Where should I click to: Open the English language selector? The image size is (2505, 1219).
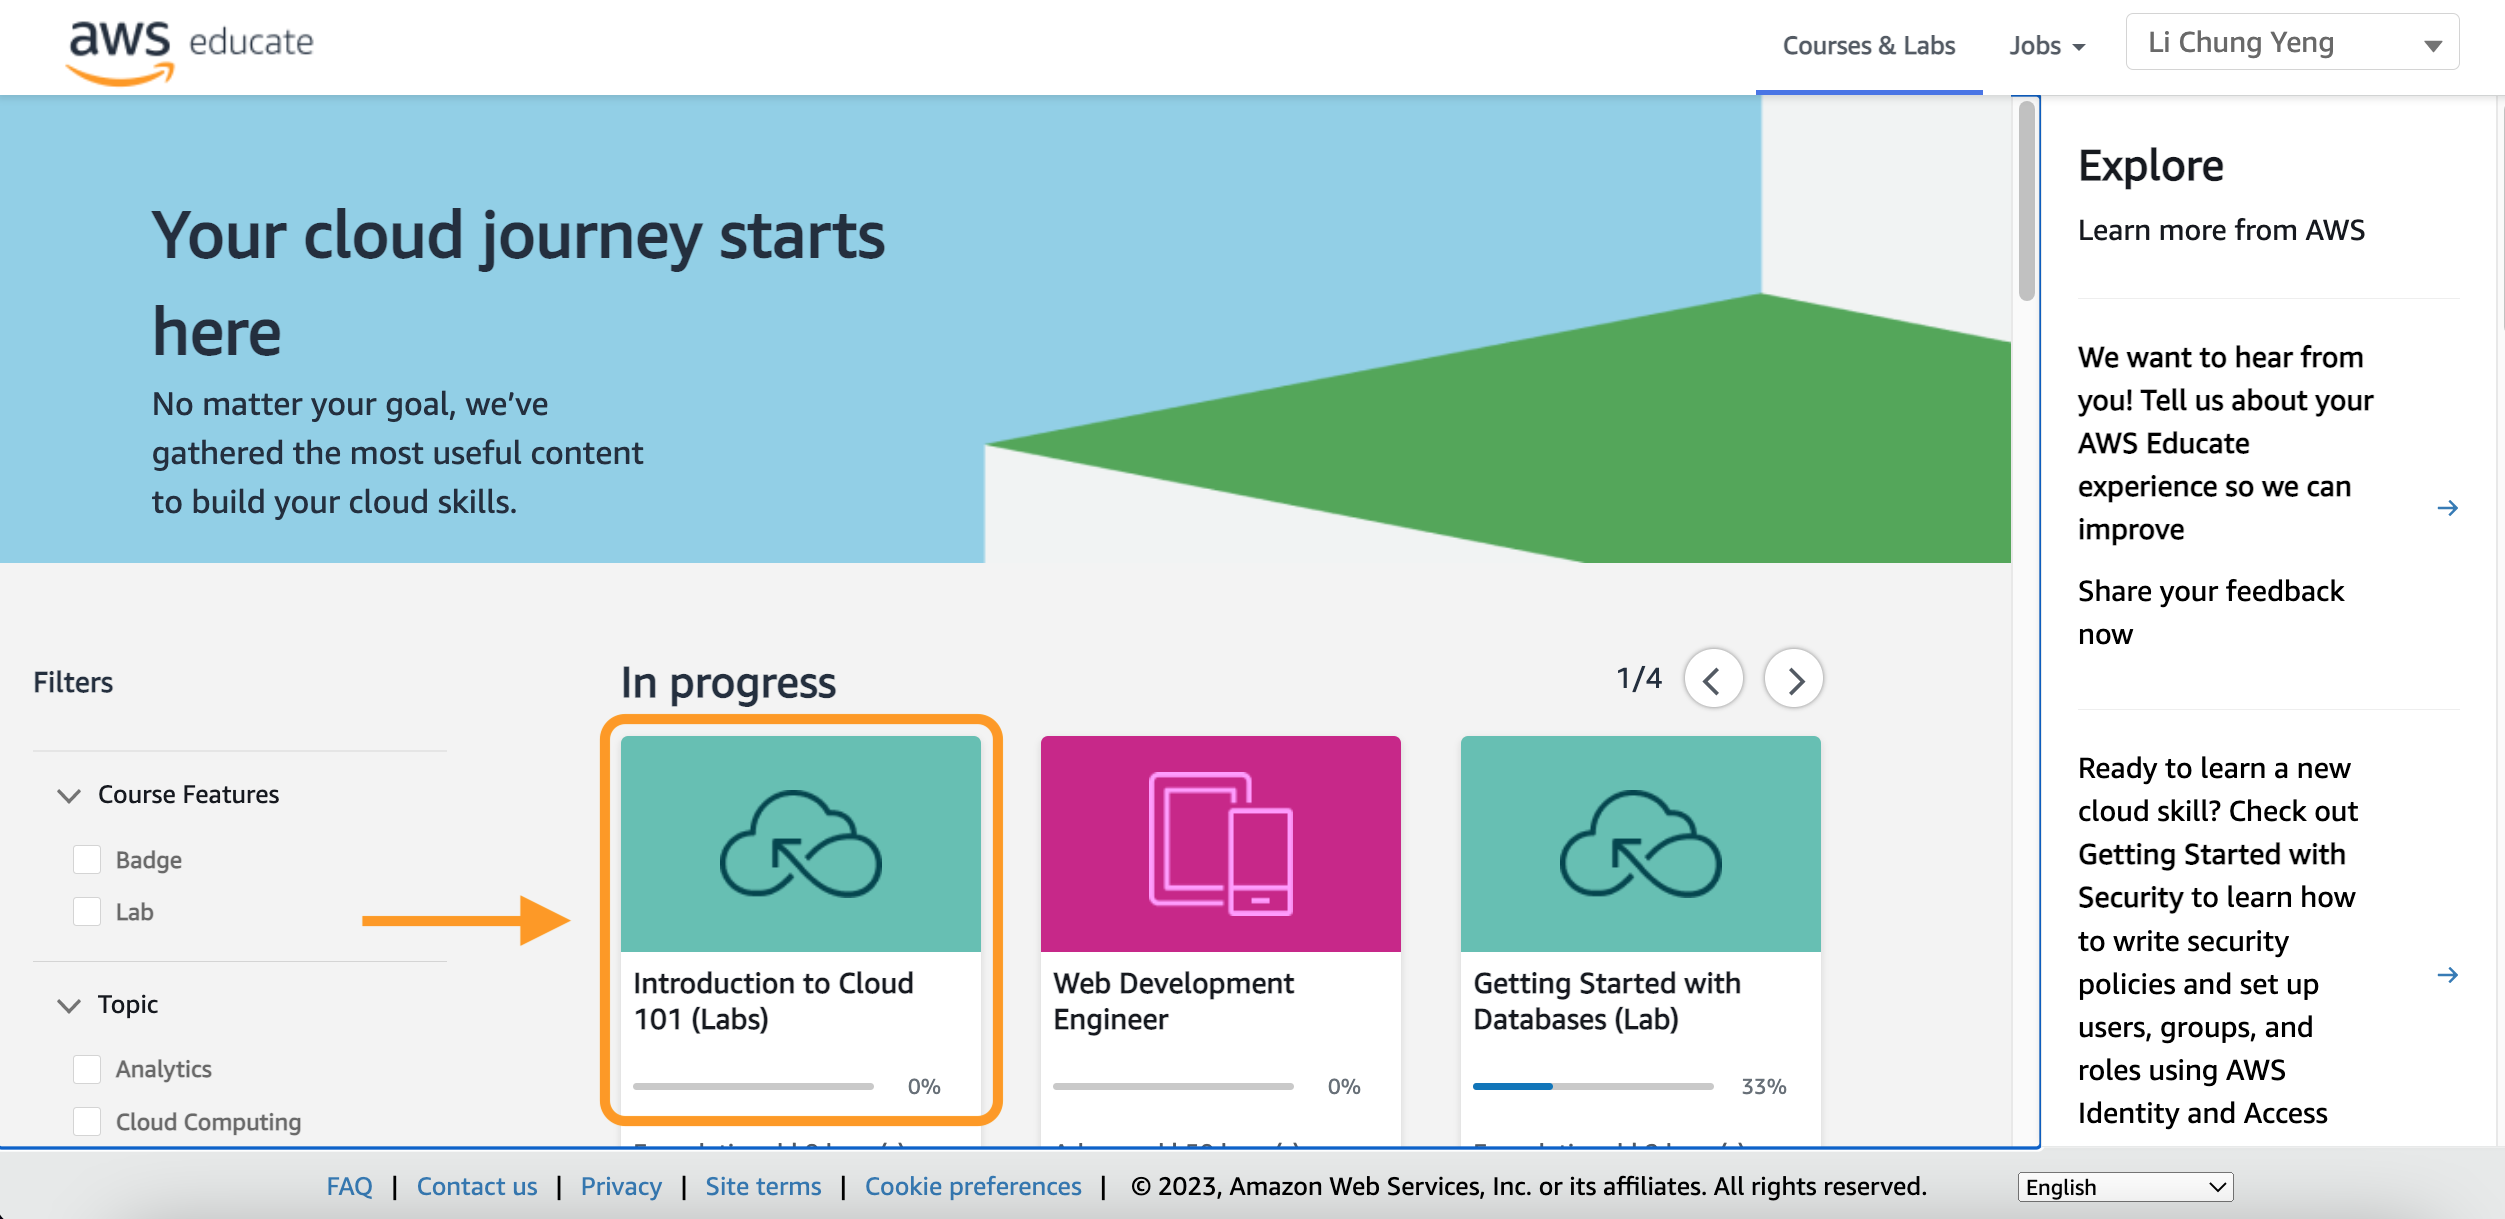(2124, 1187)
